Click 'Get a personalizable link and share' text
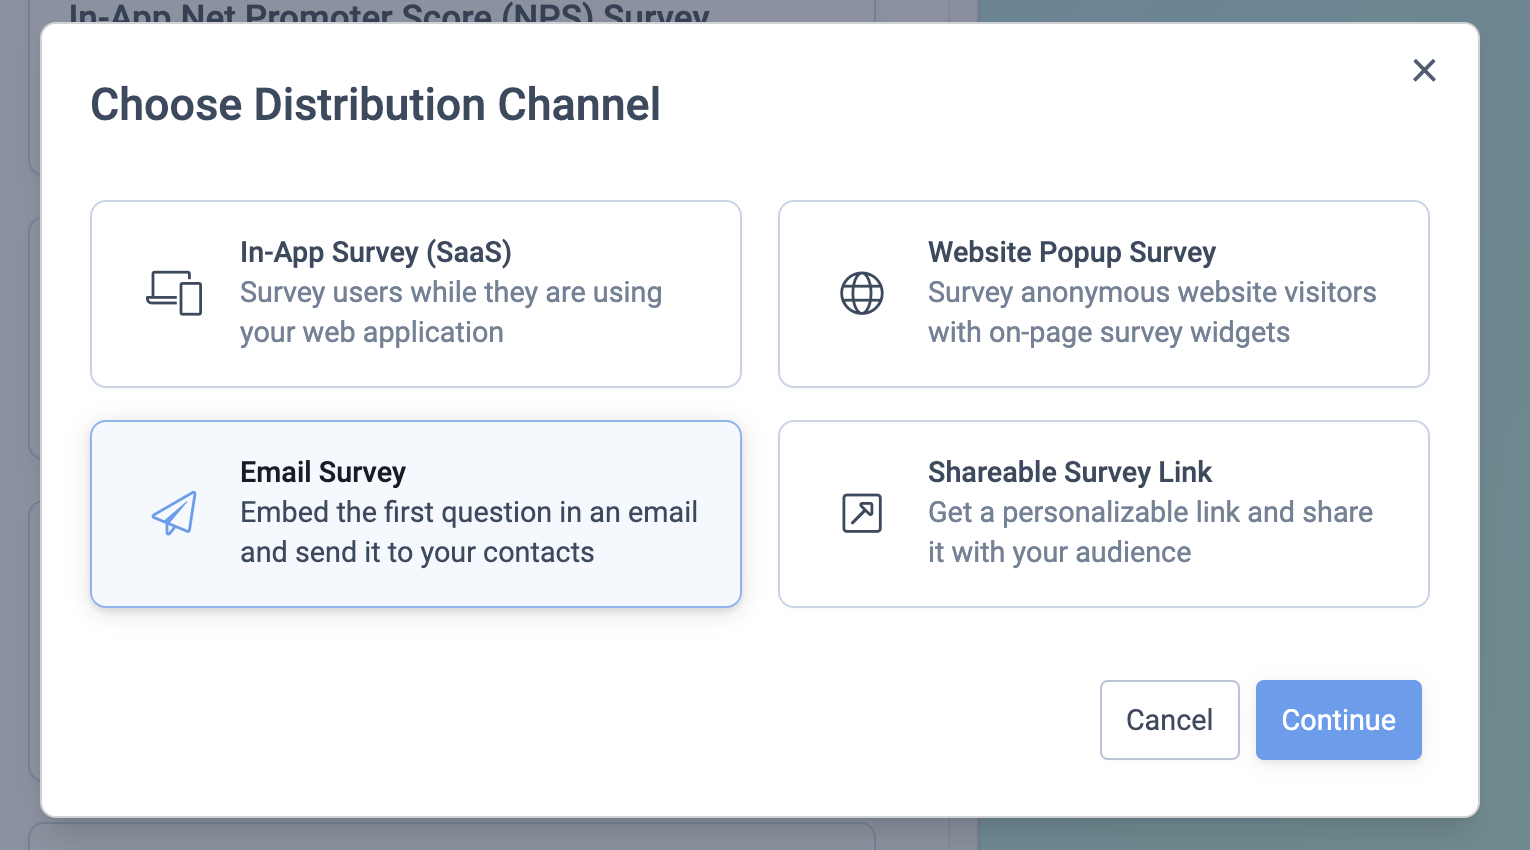The image size is (1530, 850). click(x=1150, y=512)
